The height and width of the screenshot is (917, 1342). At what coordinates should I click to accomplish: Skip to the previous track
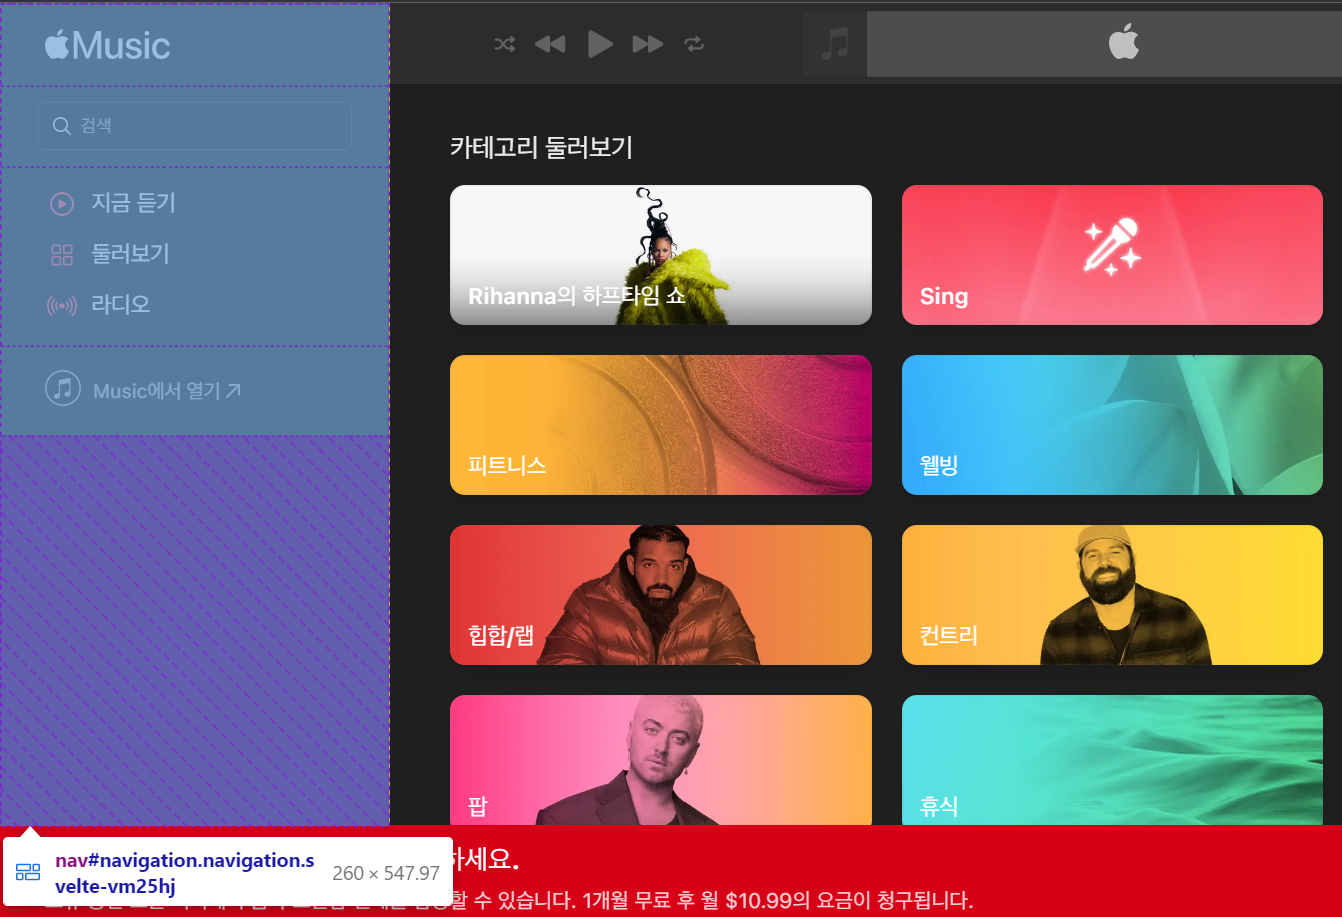550,44
